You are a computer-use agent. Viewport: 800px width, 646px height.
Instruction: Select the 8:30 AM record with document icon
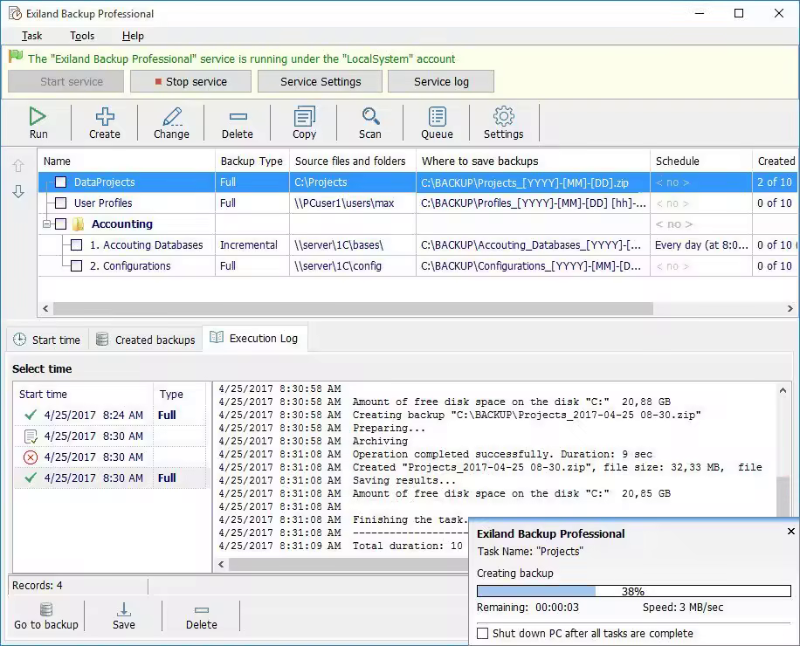(x=111, y=436)
